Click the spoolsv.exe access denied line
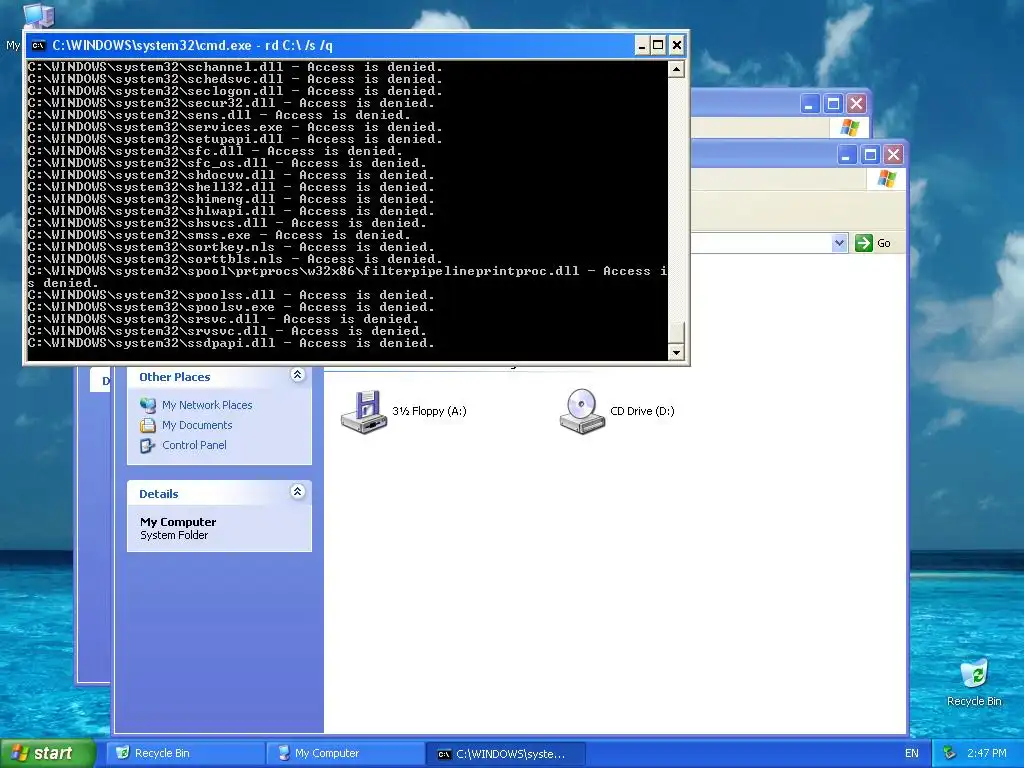Image resolution: width=1024 pixels, height=768 pixels. pyautogui.click(x=231, y=307)
